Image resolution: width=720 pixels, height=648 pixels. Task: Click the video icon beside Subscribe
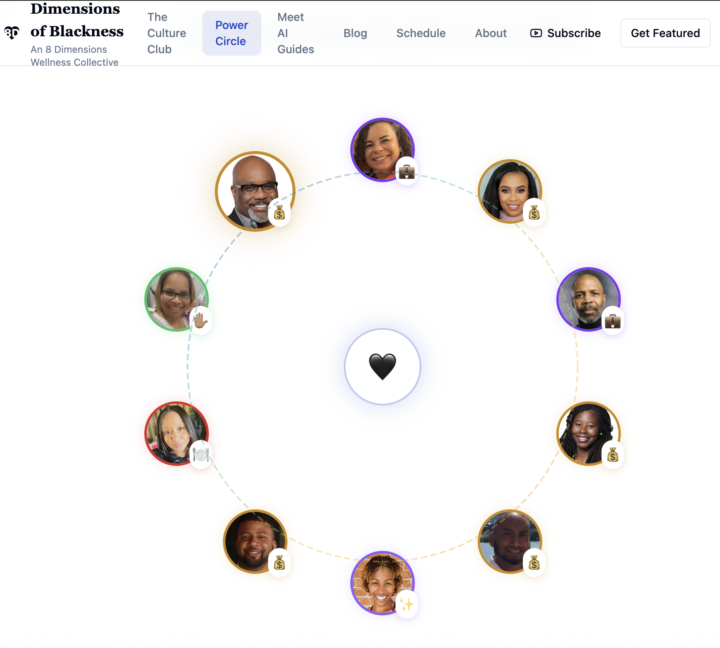[x=536, y=33]
